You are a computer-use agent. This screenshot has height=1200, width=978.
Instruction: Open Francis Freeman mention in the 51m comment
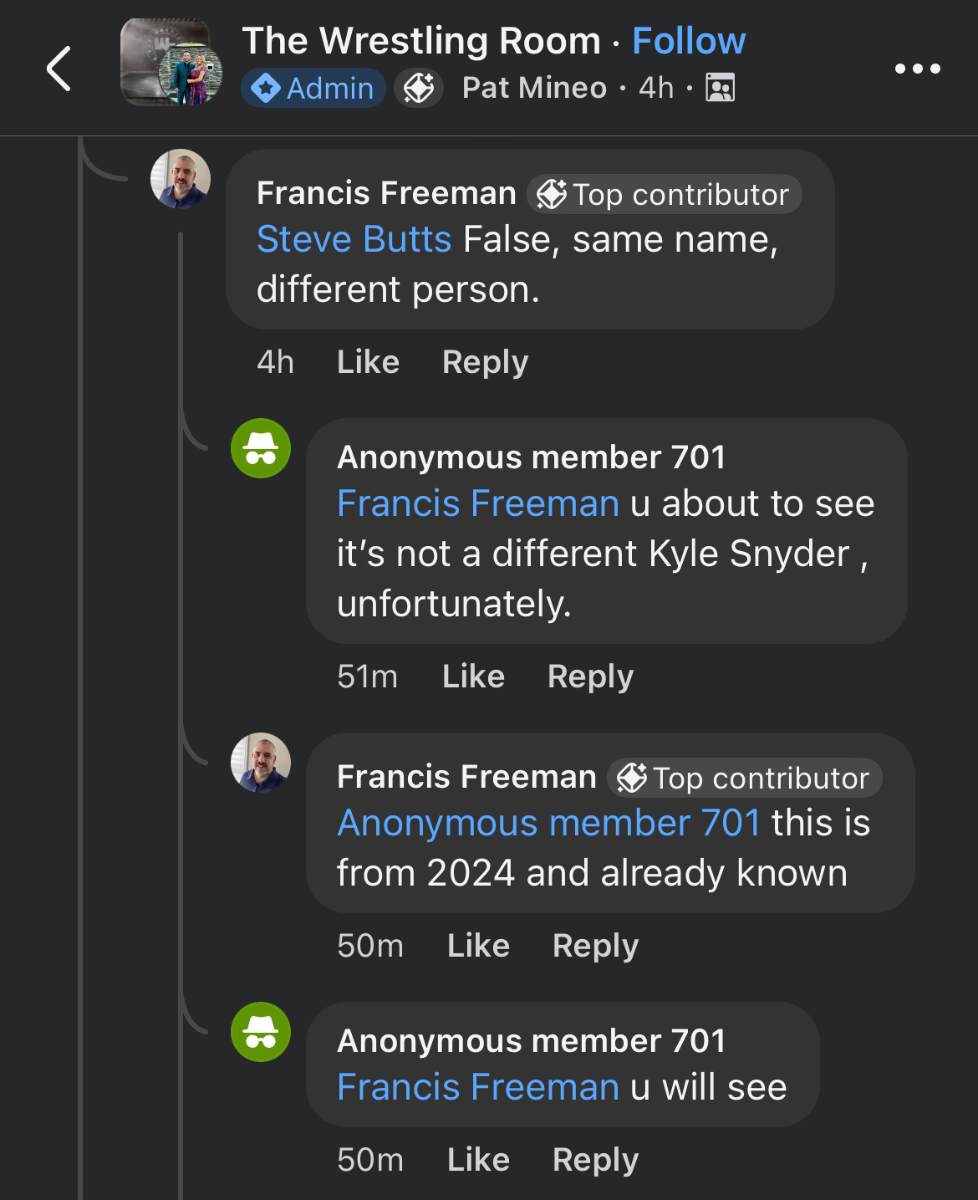pos(478,504)
